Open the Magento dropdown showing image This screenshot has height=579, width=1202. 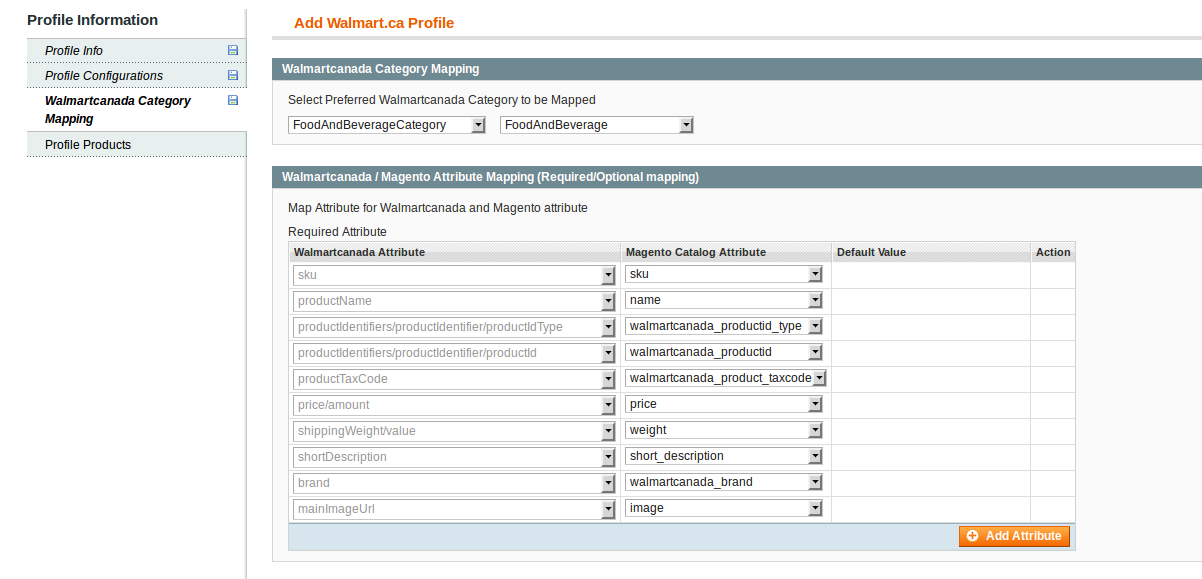(724, 508)
